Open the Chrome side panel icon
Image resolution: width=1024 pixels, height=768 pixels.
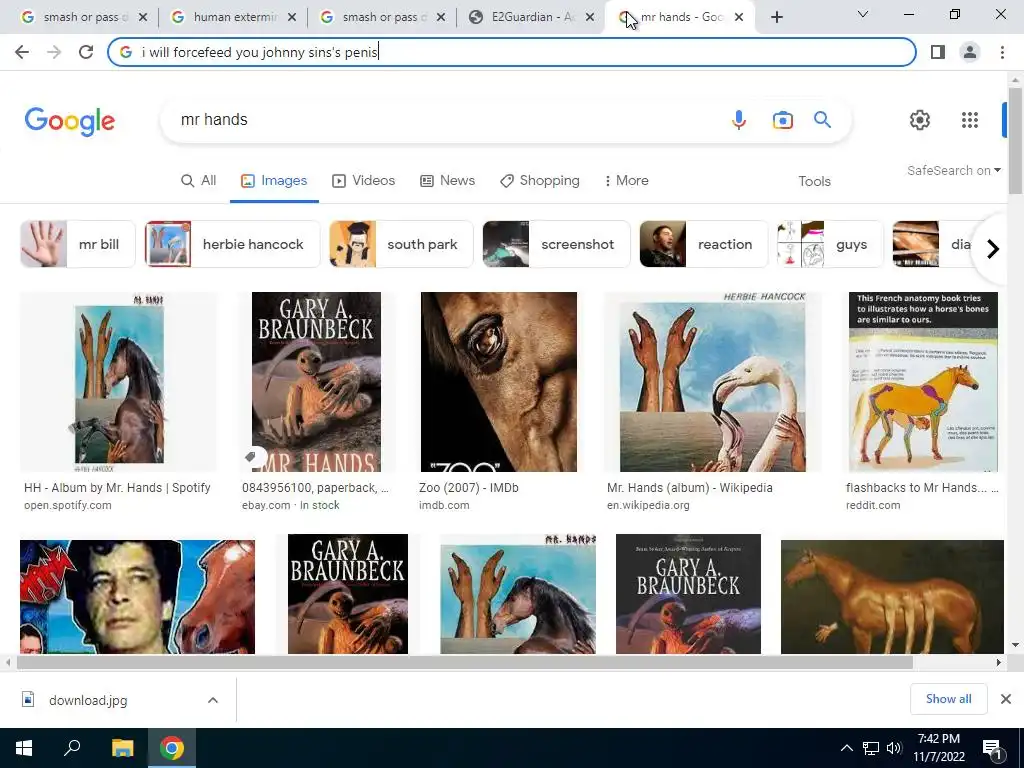[938, 52]
